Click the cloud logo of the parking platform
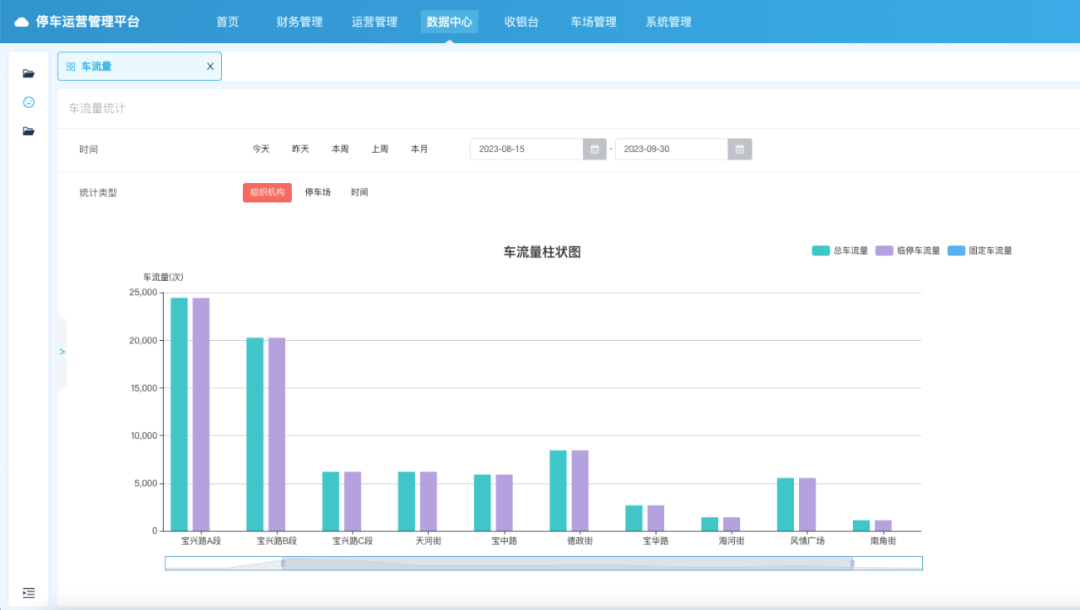 (21, 22)
